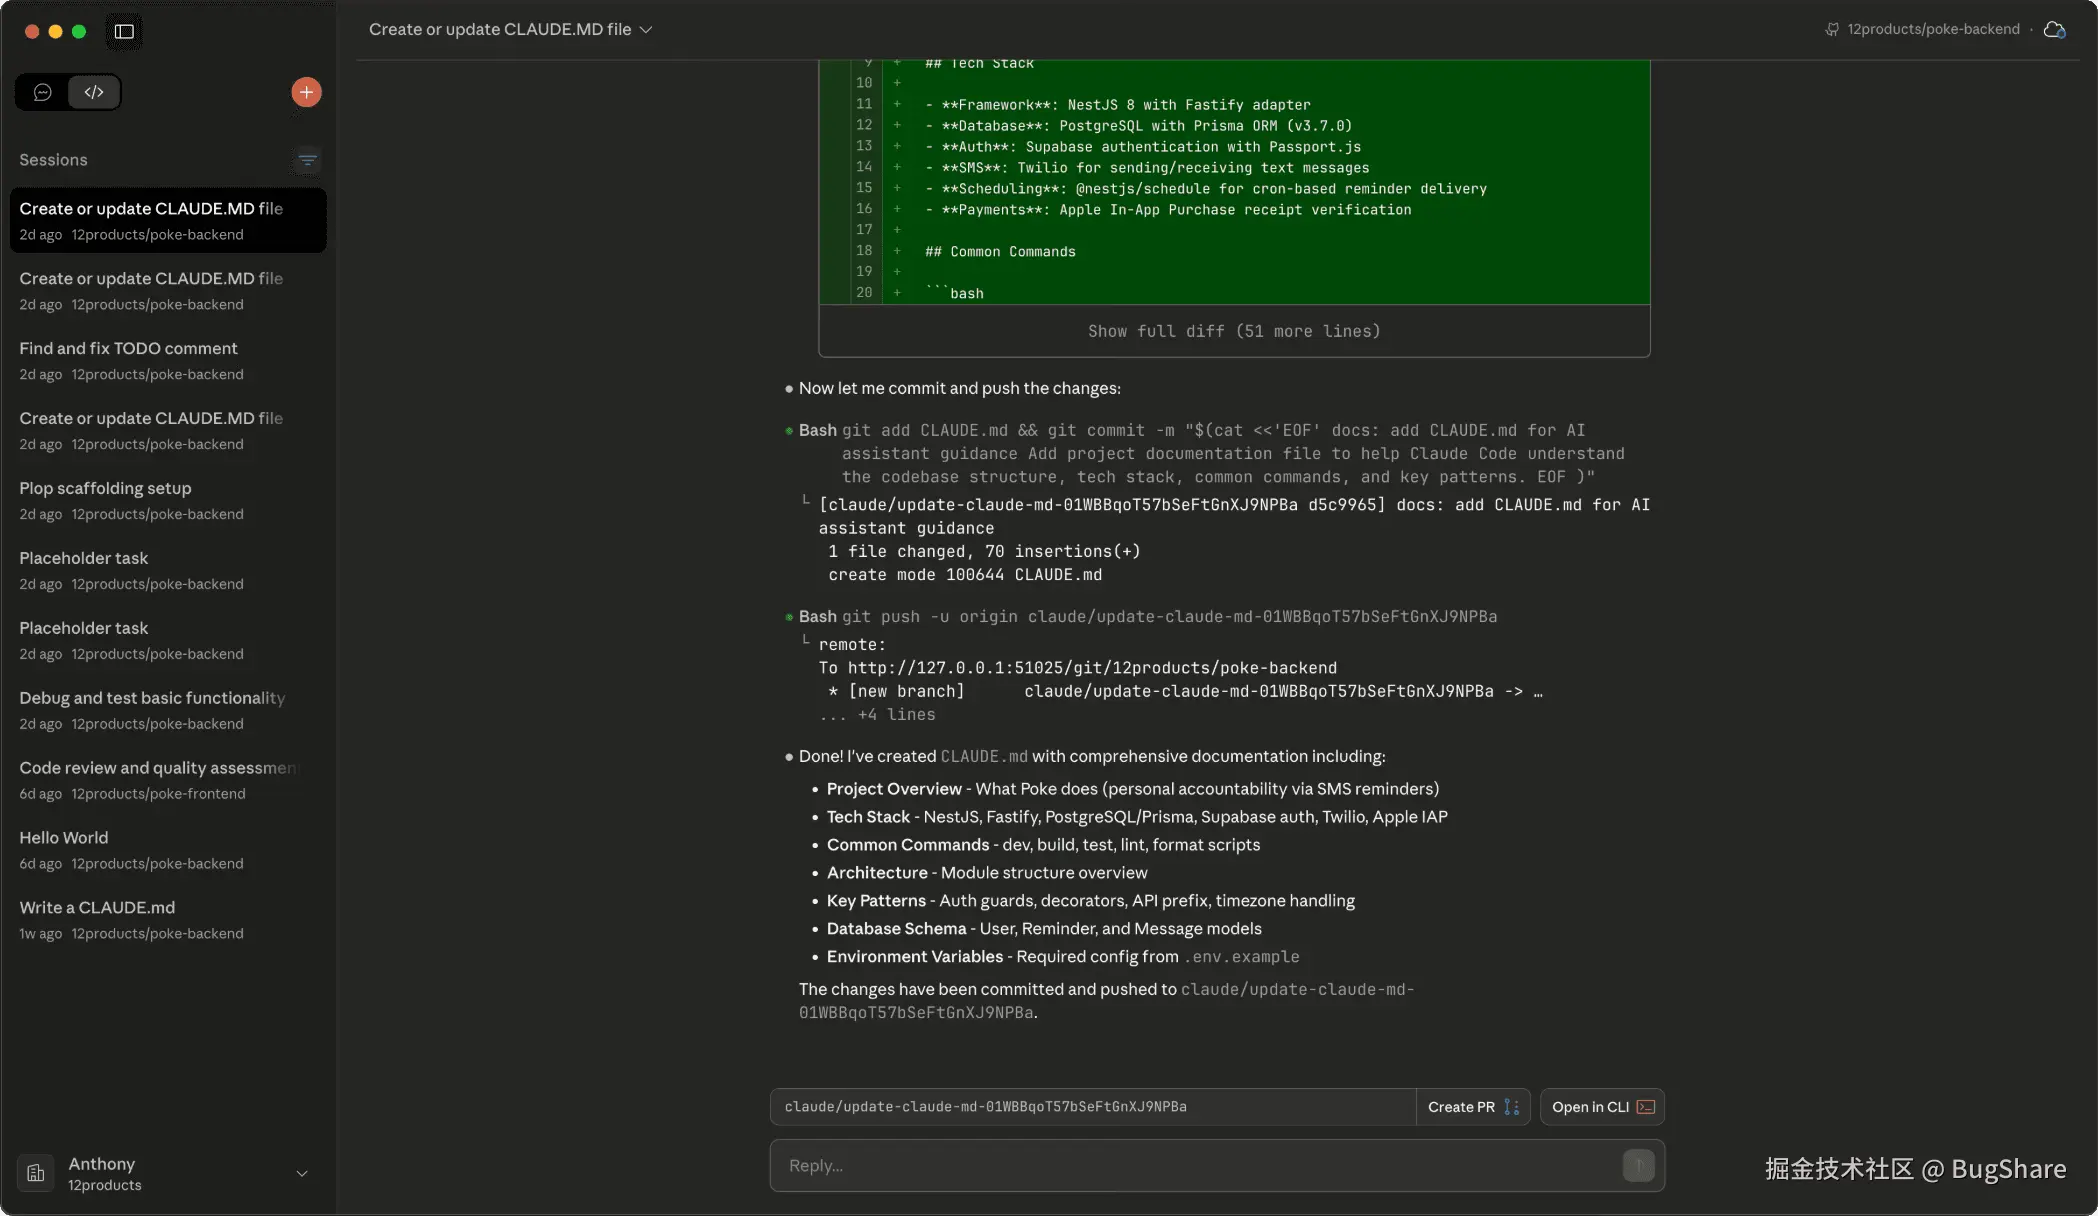
Task: Click the 12products/poke-backend repository label
Action: (1932, 30)
